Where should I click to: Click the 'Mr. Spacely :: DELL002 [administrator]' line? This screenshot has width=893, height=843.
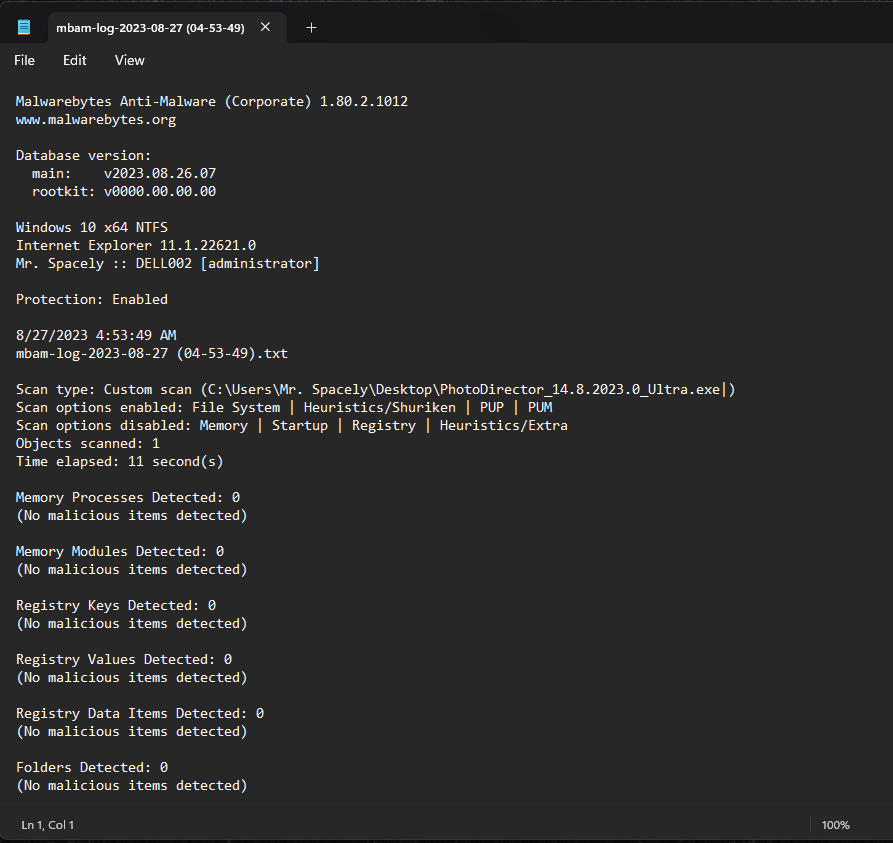tap(168, 263)
